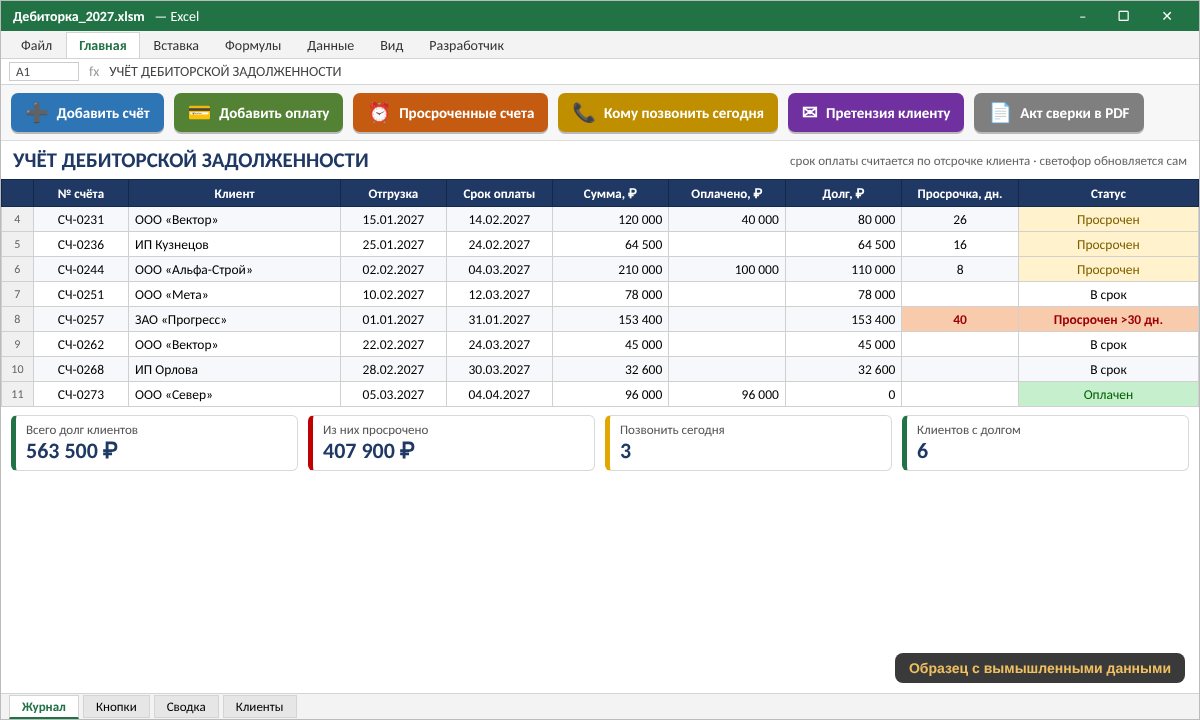Click the card icon on Добавить оплату
Screen dimensions: 1200x720
point(199,113)
